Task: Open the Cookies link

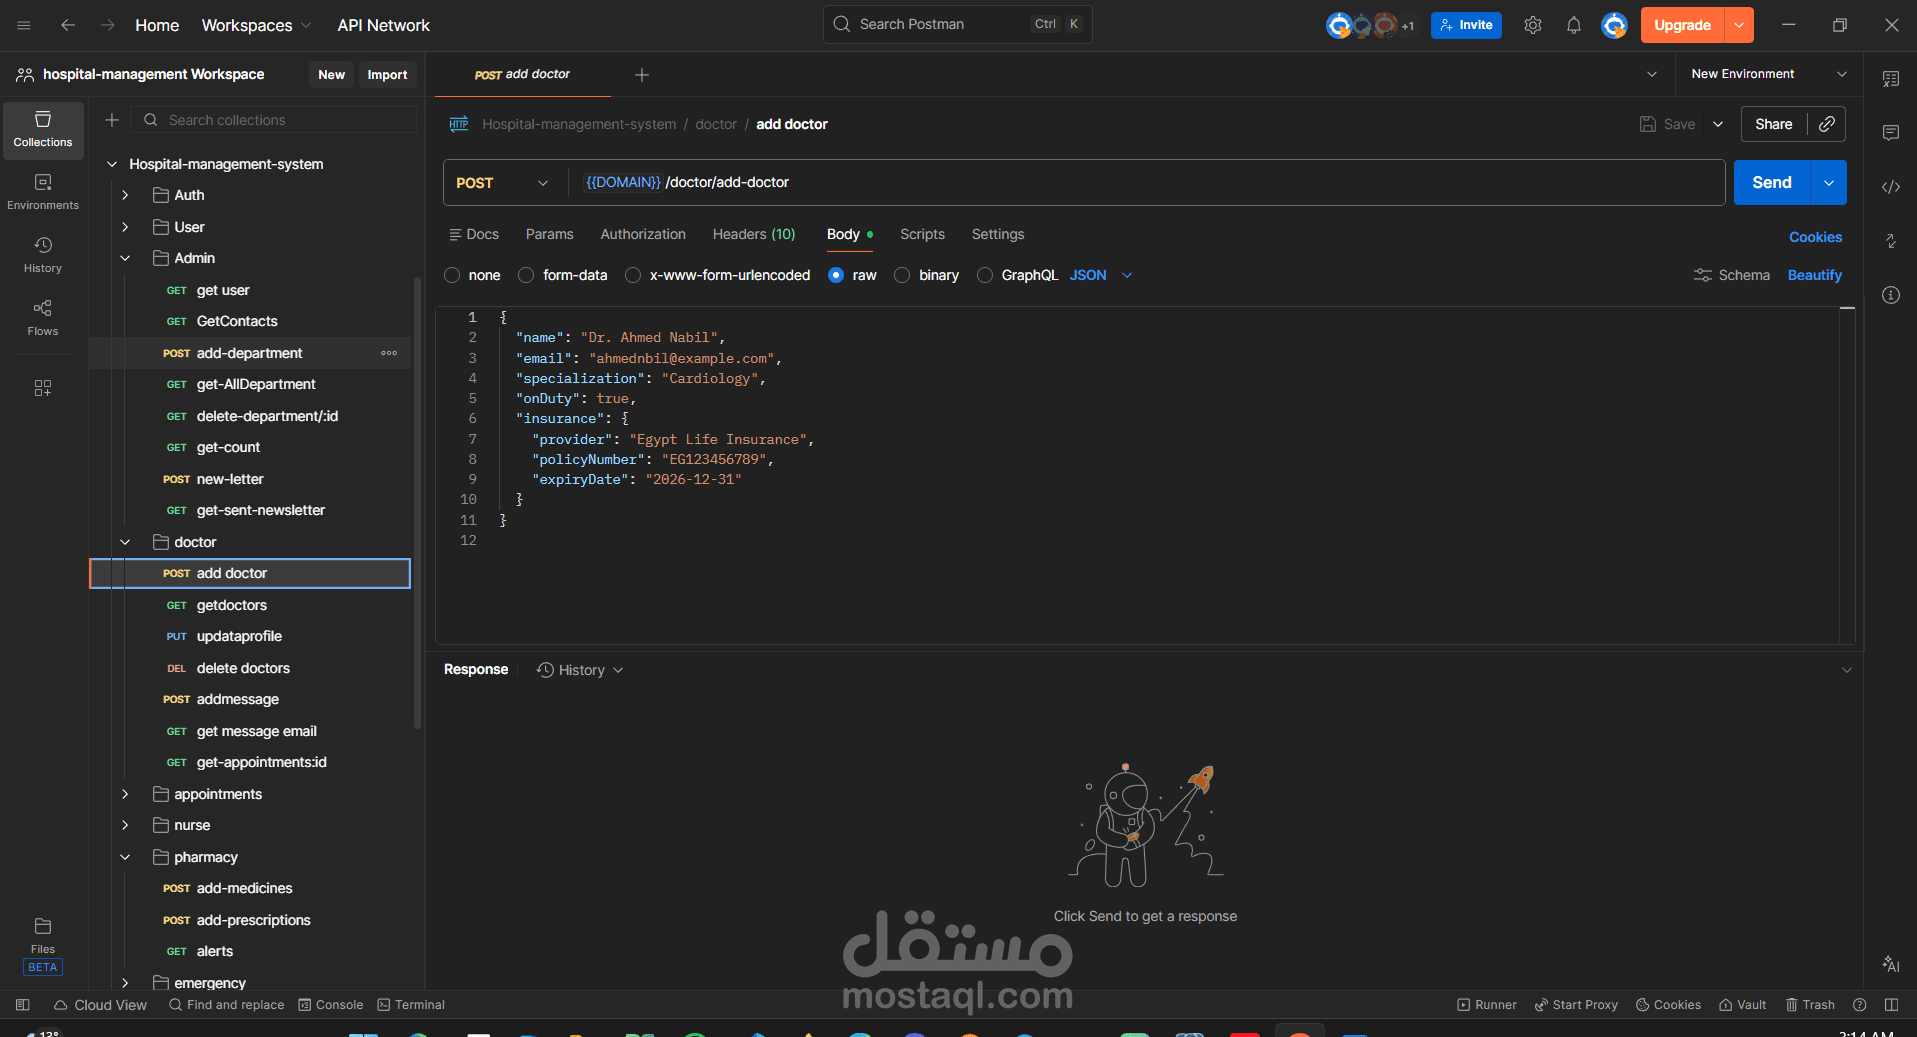Action: click(x=1815, y=237)
